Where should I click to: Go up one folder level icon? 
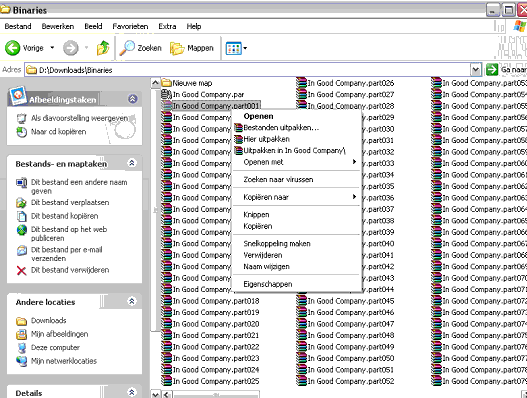pos(103,48)
